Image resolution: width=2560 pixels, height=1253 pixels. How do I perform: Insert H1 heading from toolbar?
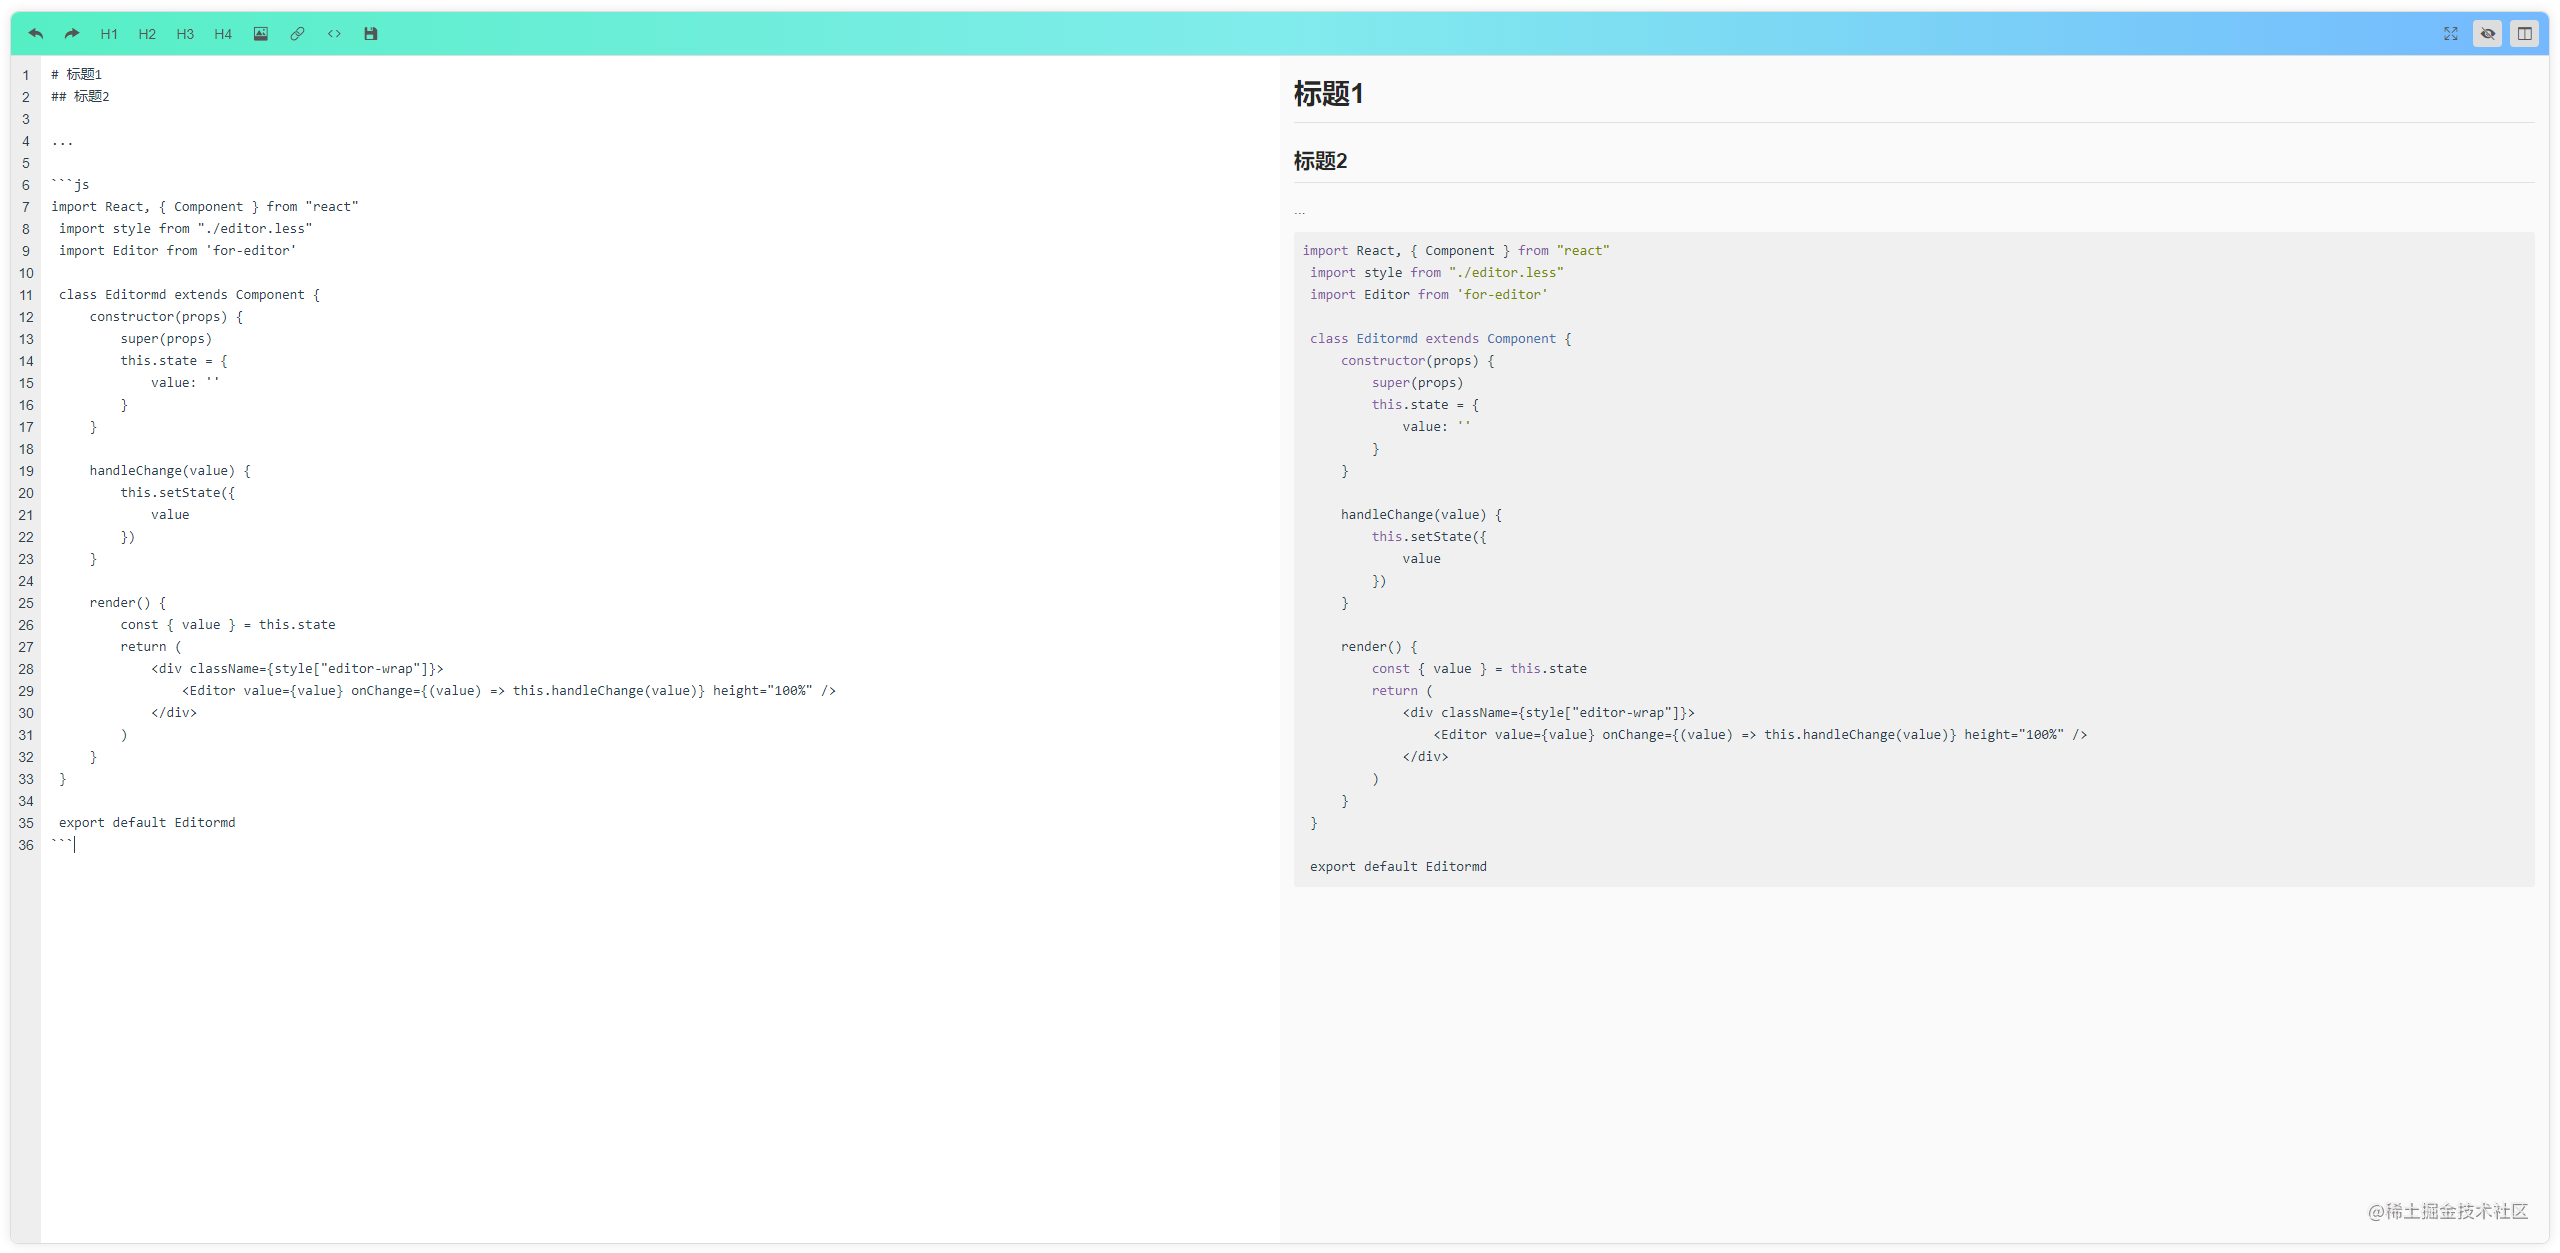tap(109, 34)
